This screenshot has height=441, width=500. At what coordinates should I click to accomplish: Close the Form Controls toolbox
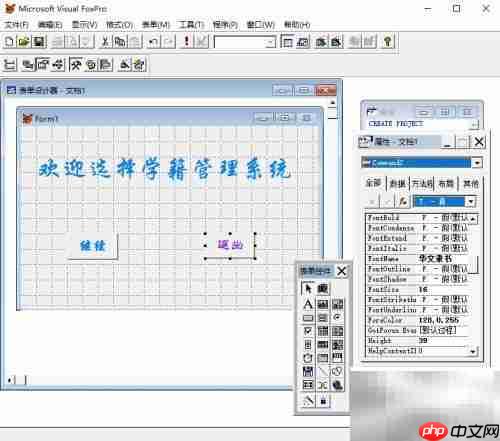(x=341, y=271)
